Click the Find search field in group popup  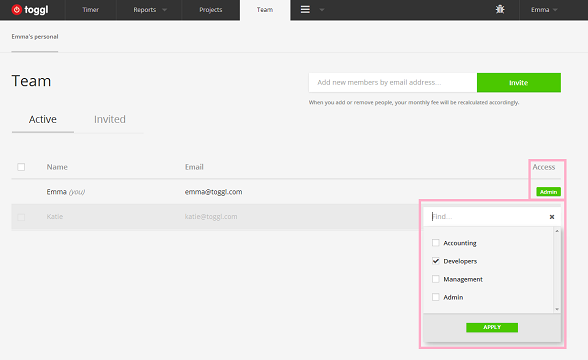[488, 217]
